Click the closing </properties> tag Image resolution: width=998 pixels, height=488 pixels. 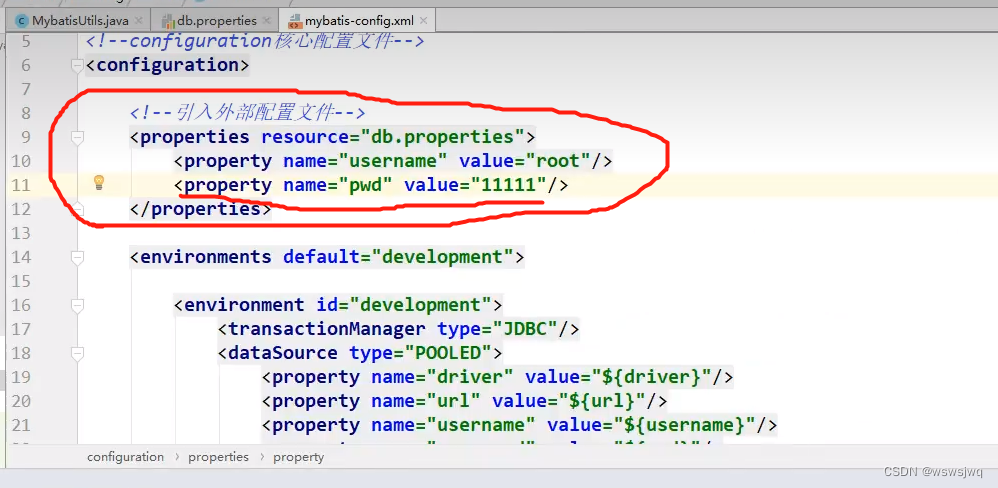(200, 209)
